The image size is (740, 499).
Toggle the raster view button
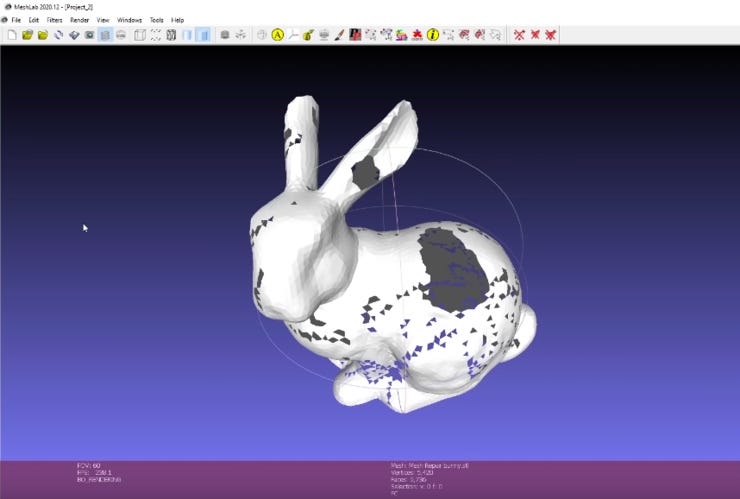pos(121,34)
